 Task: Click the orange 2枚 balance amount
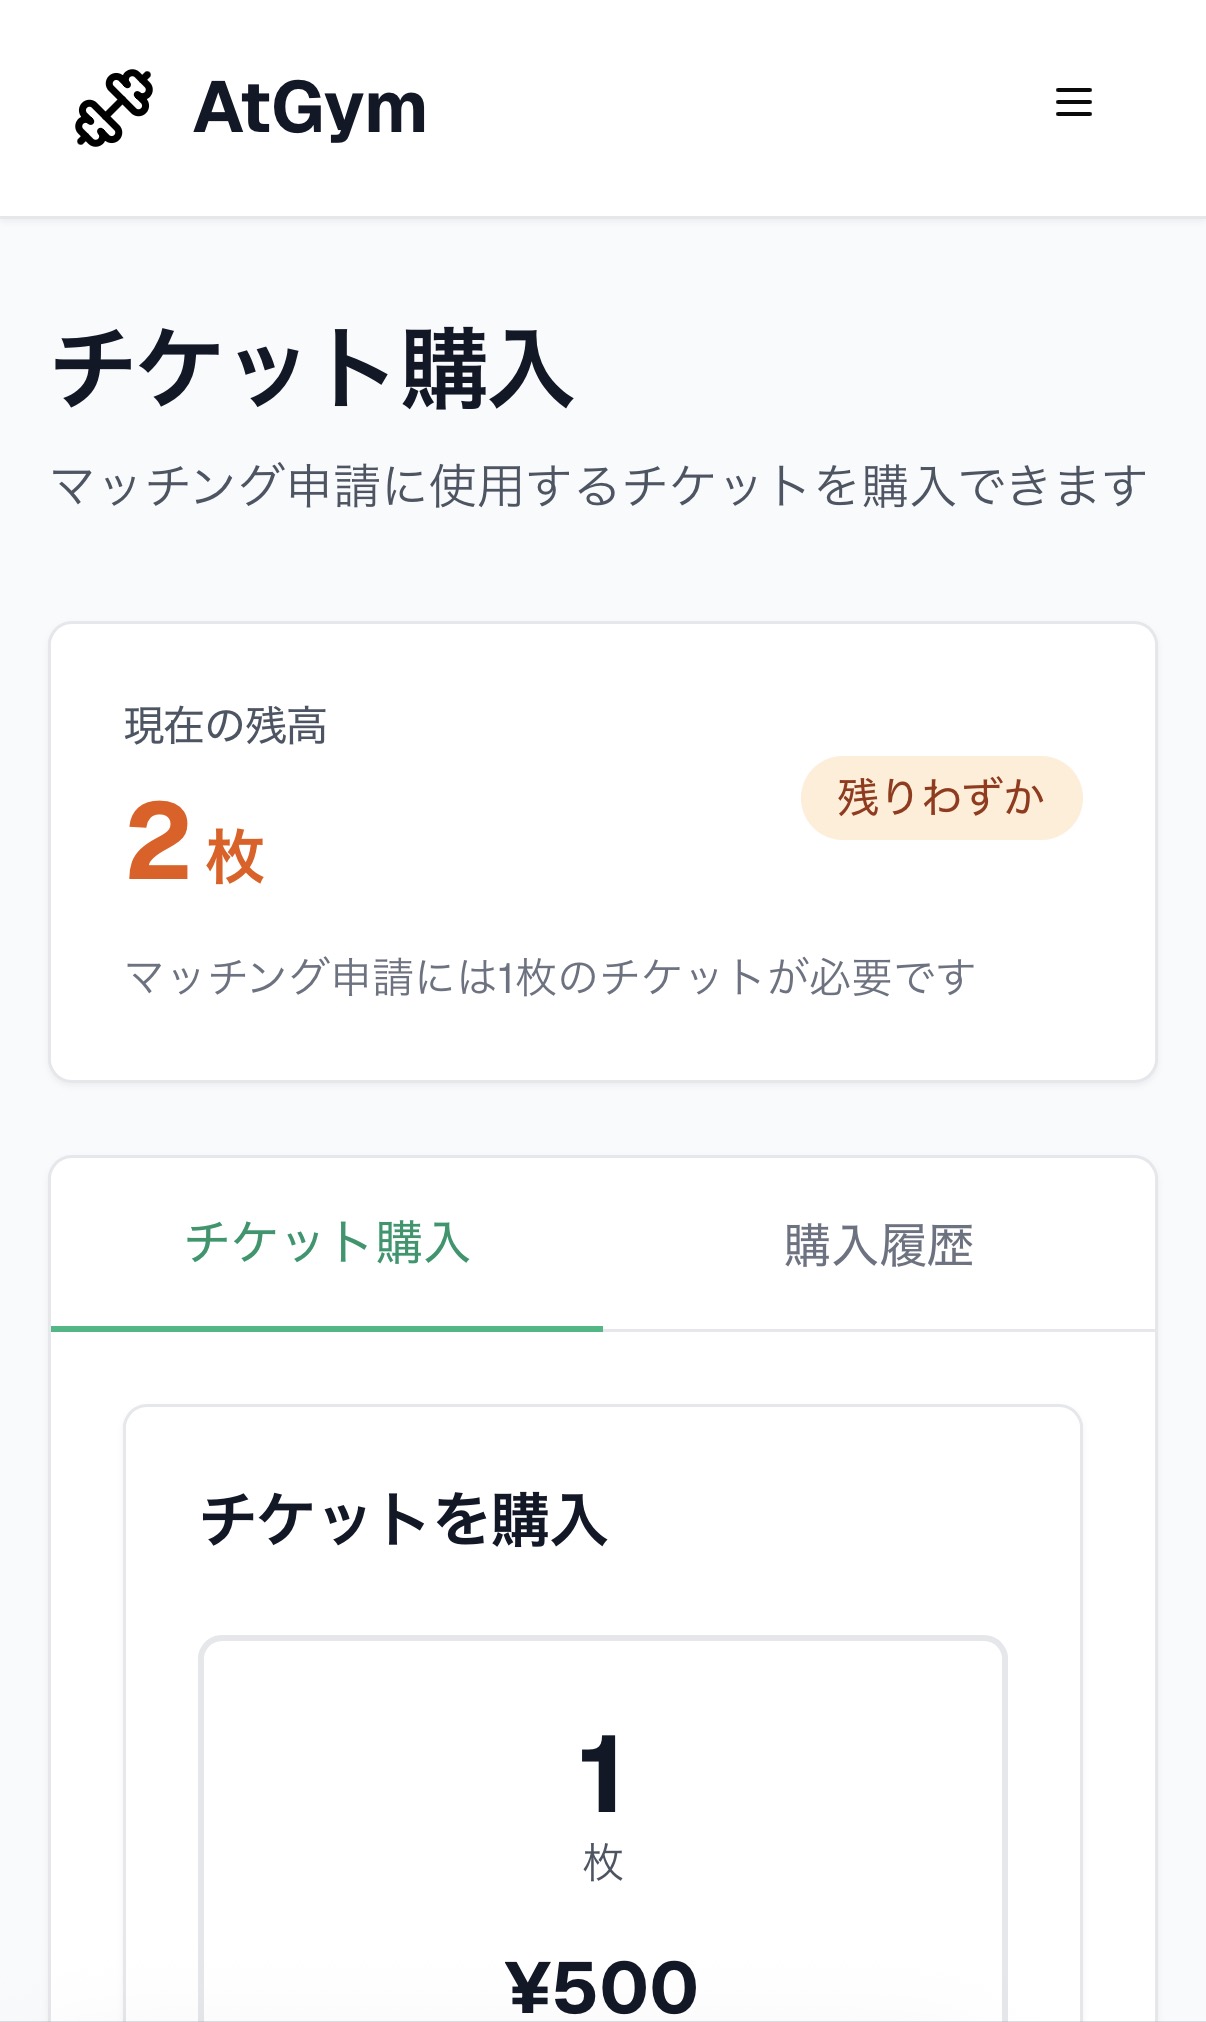[x=159, y=842]
